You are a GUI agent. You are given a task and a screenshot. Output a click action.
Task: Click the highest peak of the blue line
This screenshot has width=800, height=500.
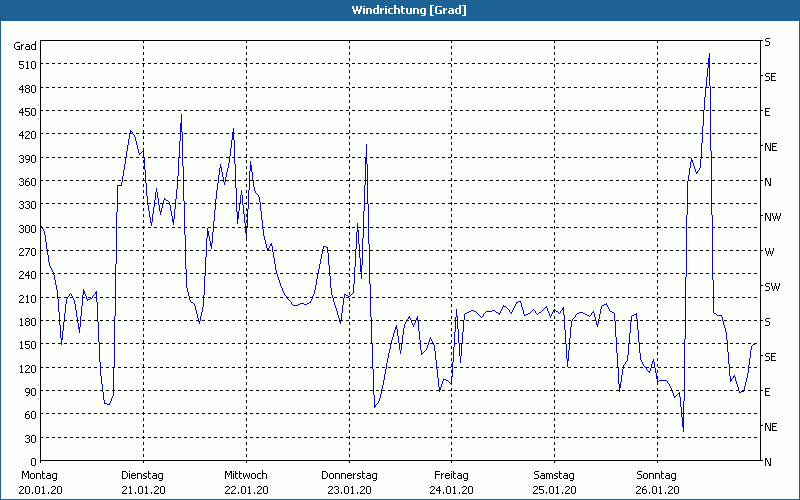pos(709,54)
